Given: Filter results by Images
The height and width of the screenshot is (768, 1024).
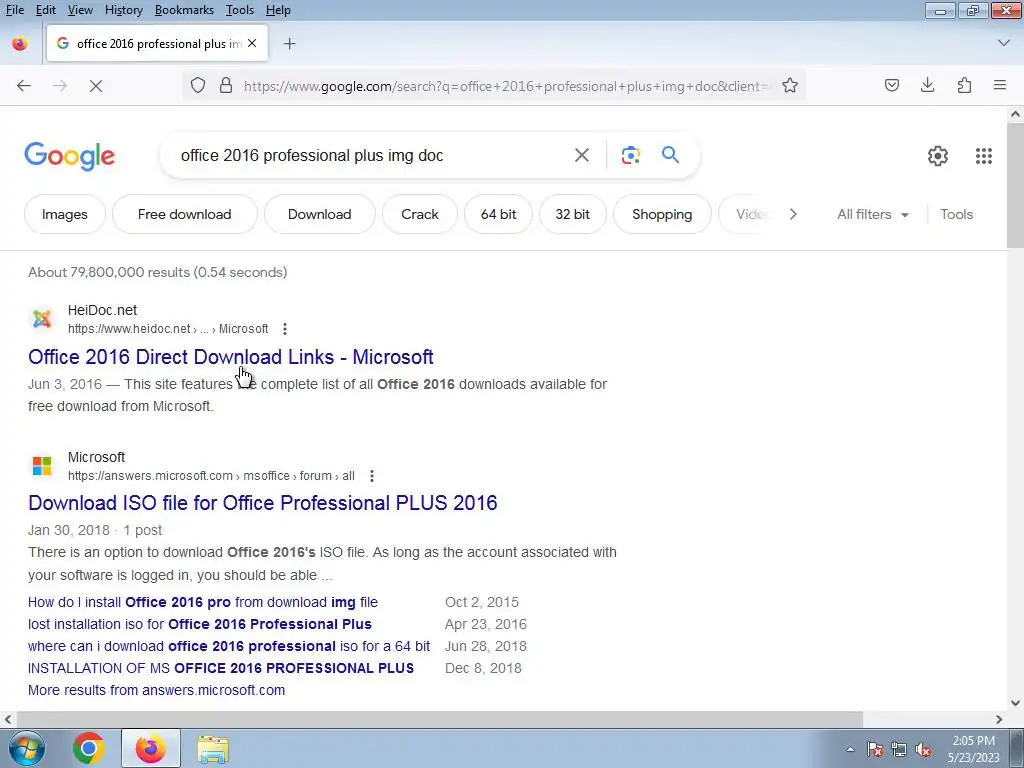Looking at the screenshot, I should (x=65, y=214).
